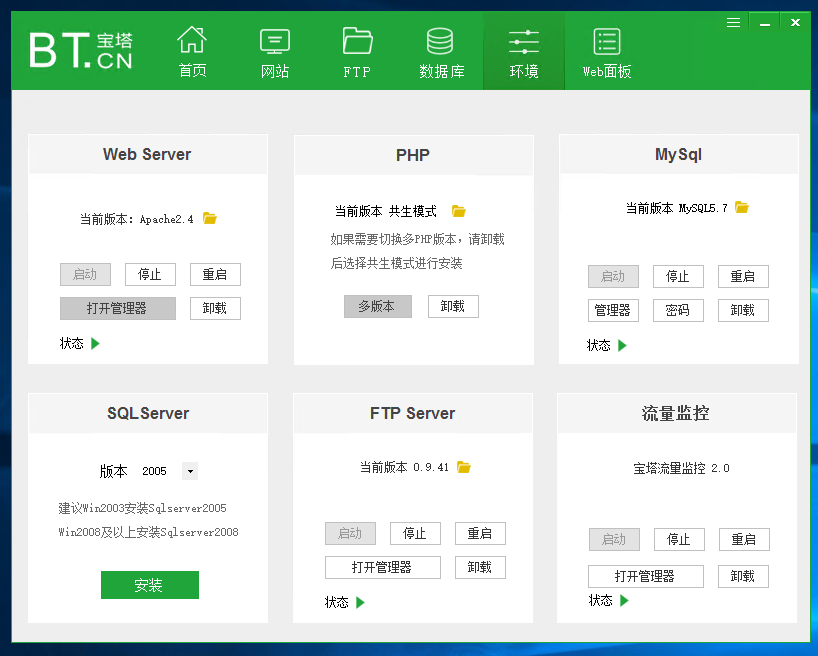818x656 pixels.
Task: Click FTP Server 启动 button
Action: click(350, 533)
